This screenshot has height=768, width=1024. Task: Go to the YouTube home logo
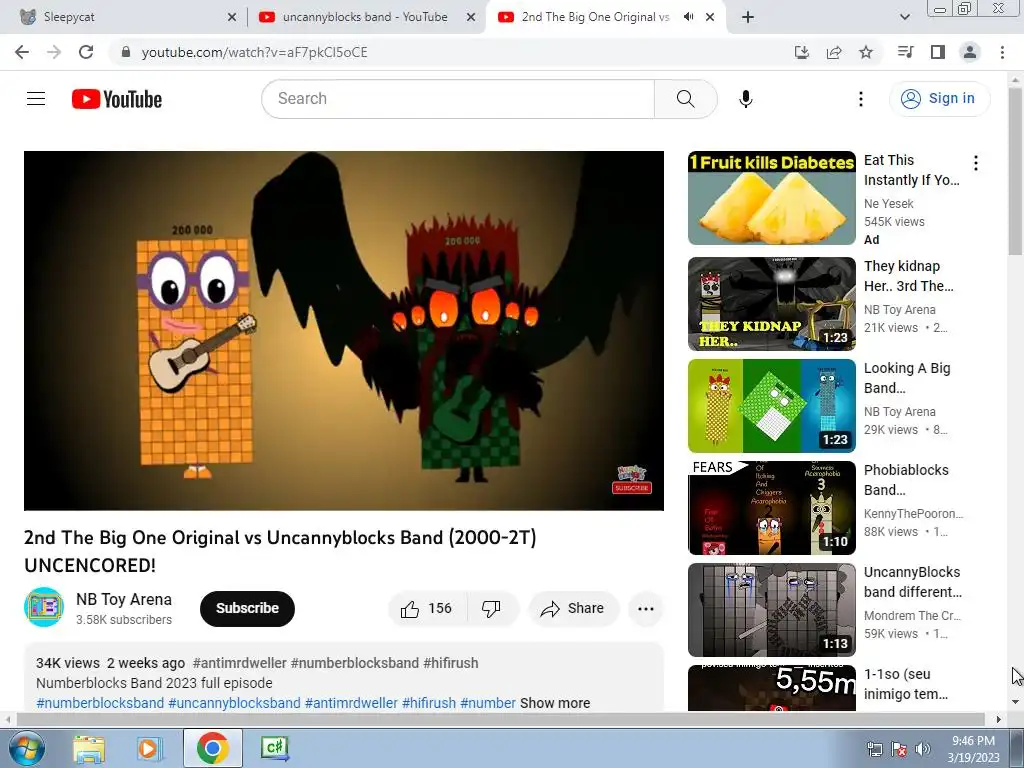point(117,99)
